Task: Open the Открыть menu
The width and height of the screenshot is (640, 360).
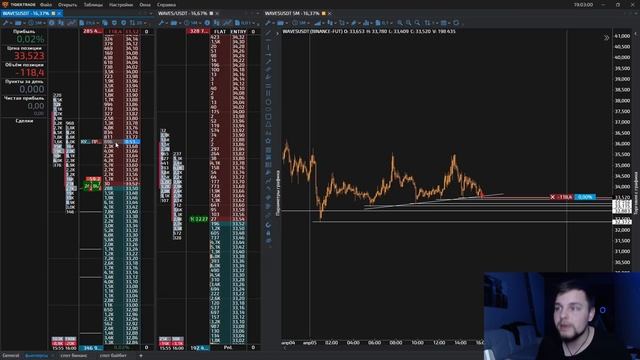Action: 67,5
